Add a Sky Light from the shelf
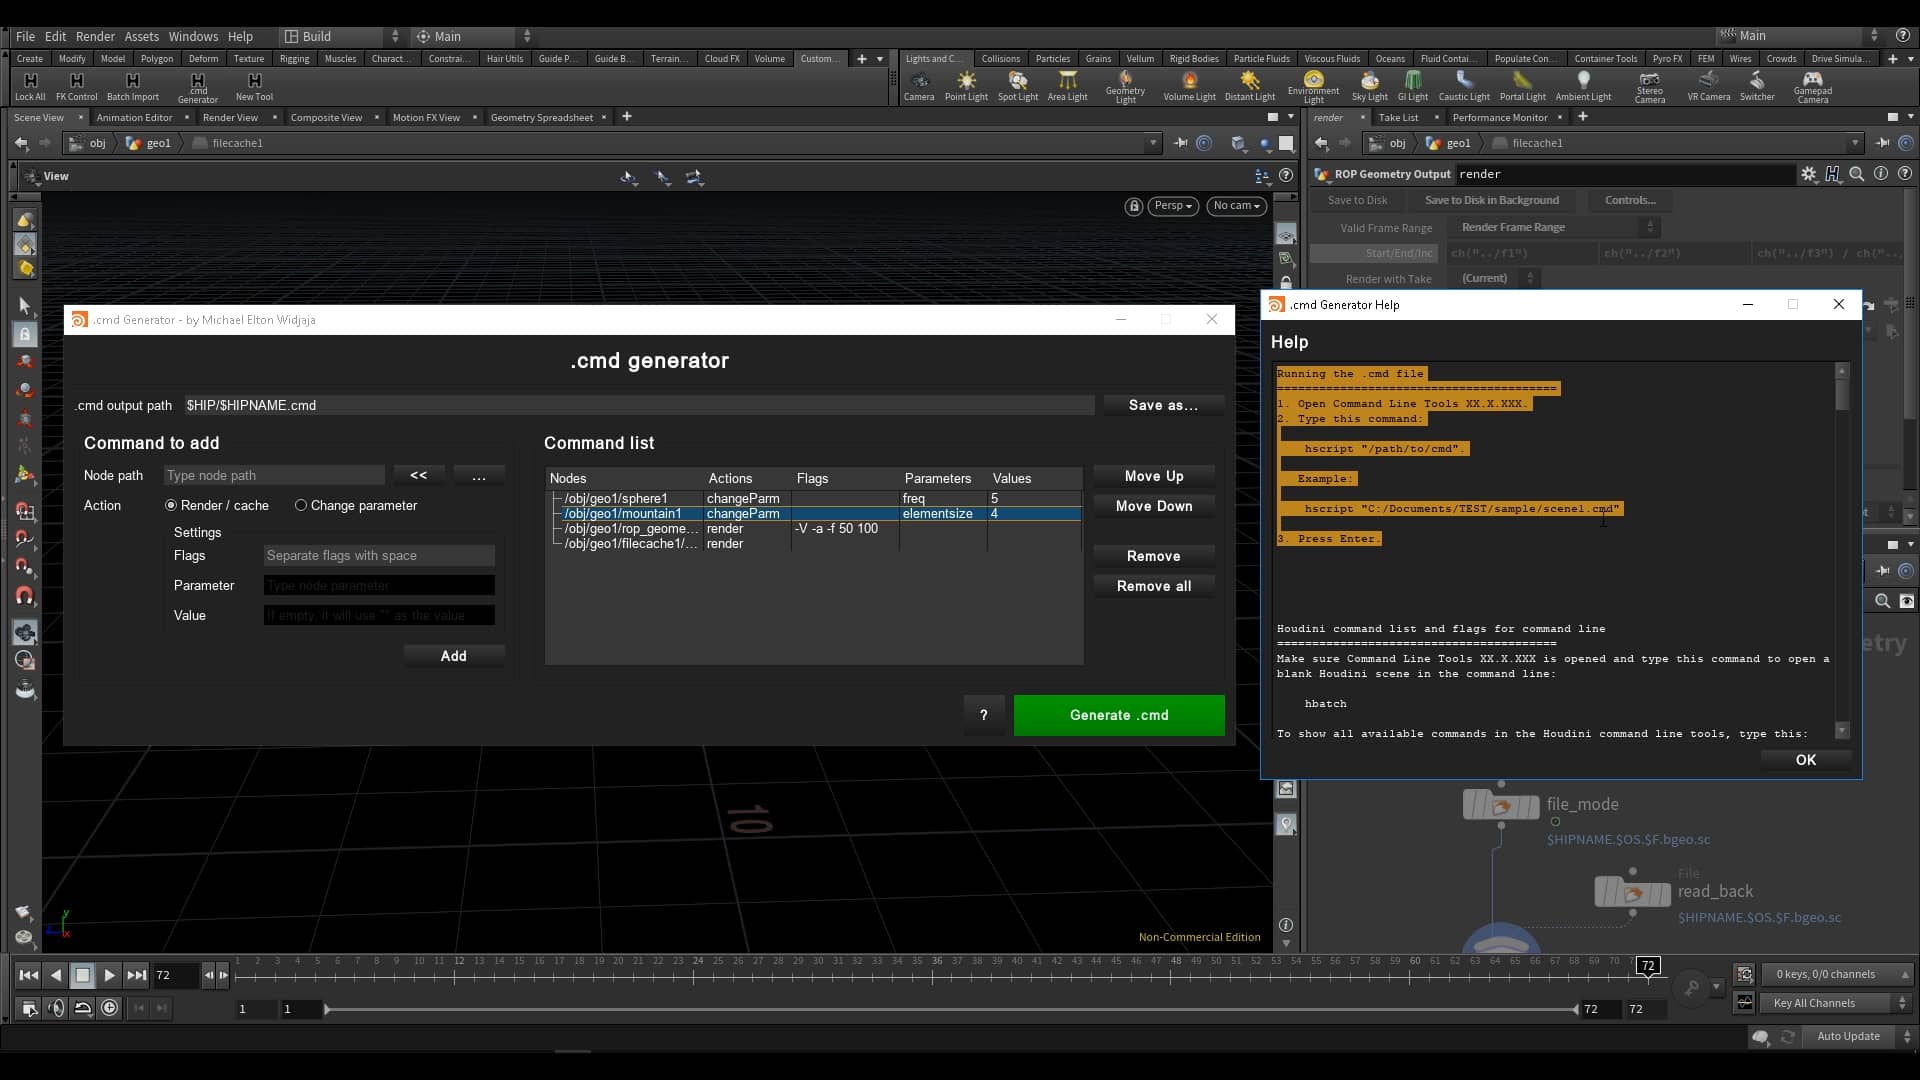This screenshot has height=1080, width=1920. point(1370,86)
